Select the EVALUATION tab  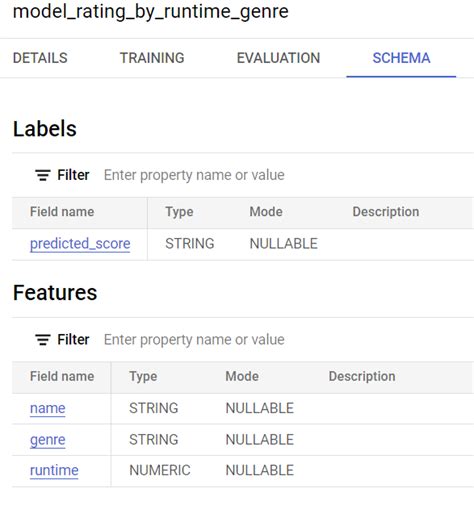278,58
